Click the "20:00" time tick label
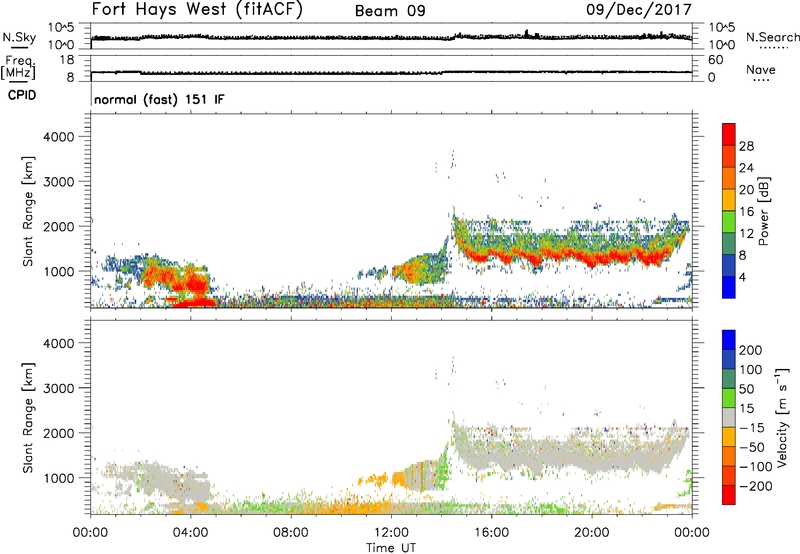 [x=592, y=533]
